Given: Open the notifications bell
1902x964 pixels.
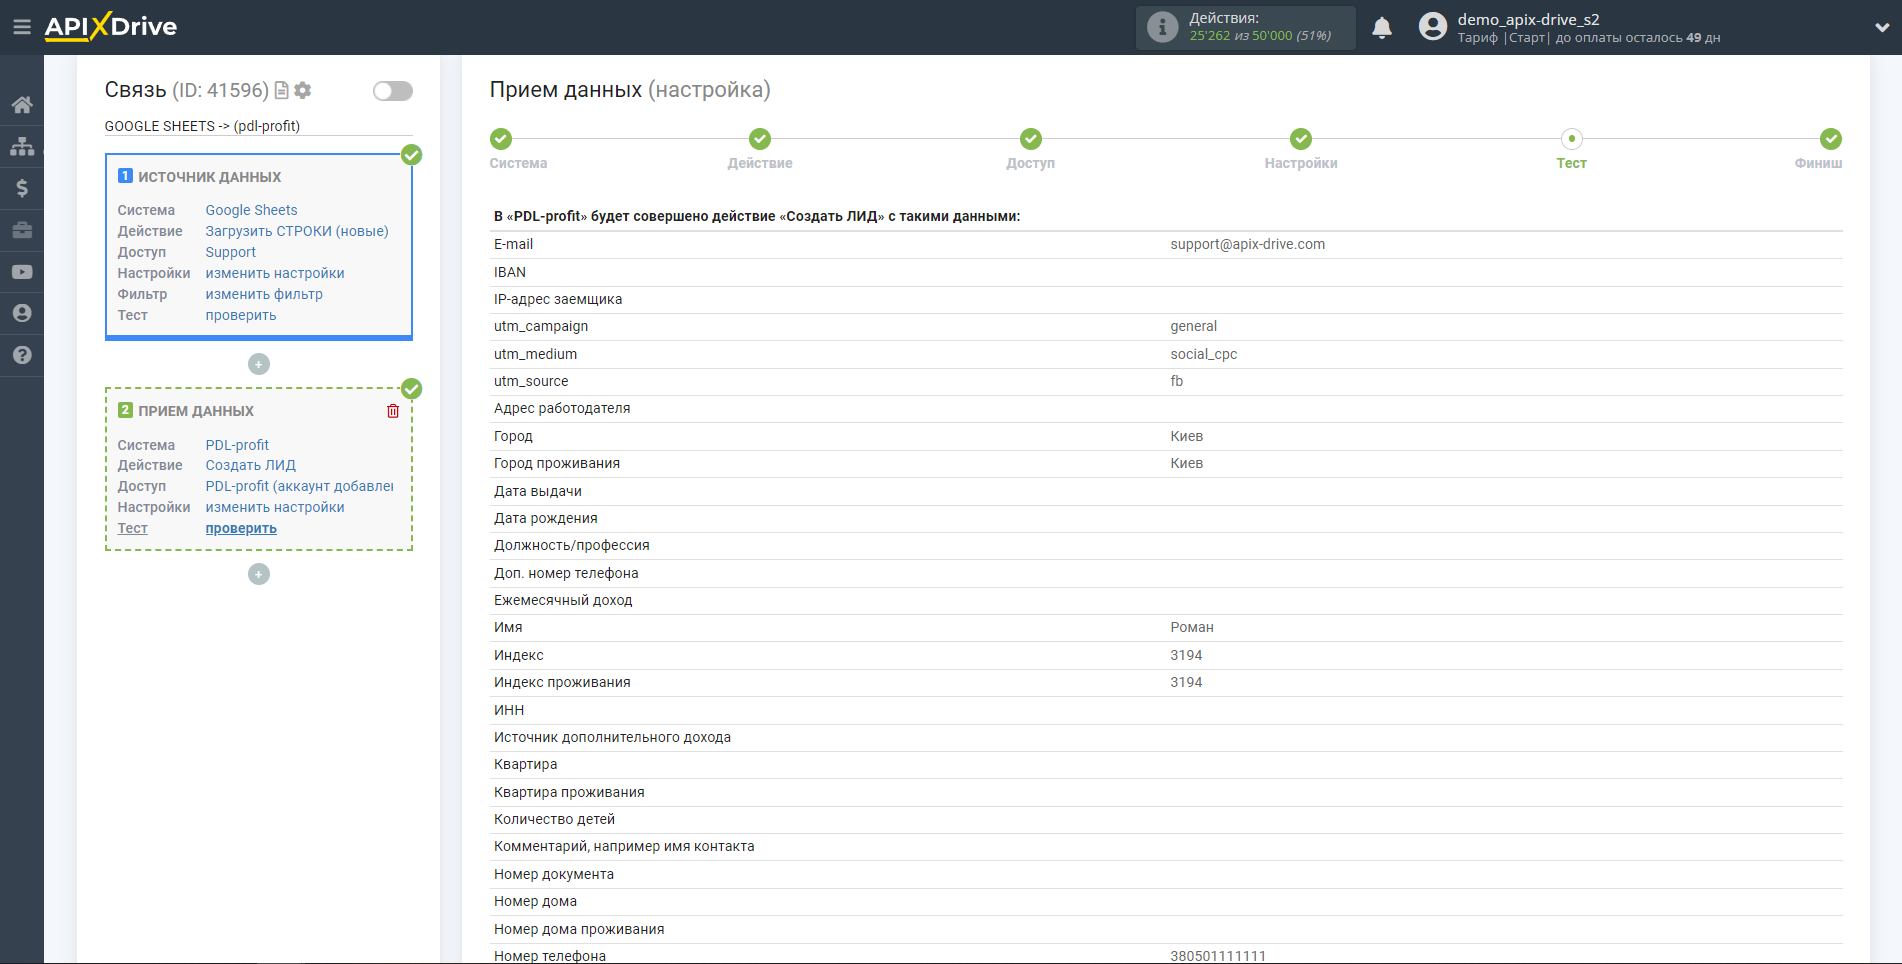Looking at the screenshot, I should (x=1382, y=28).
